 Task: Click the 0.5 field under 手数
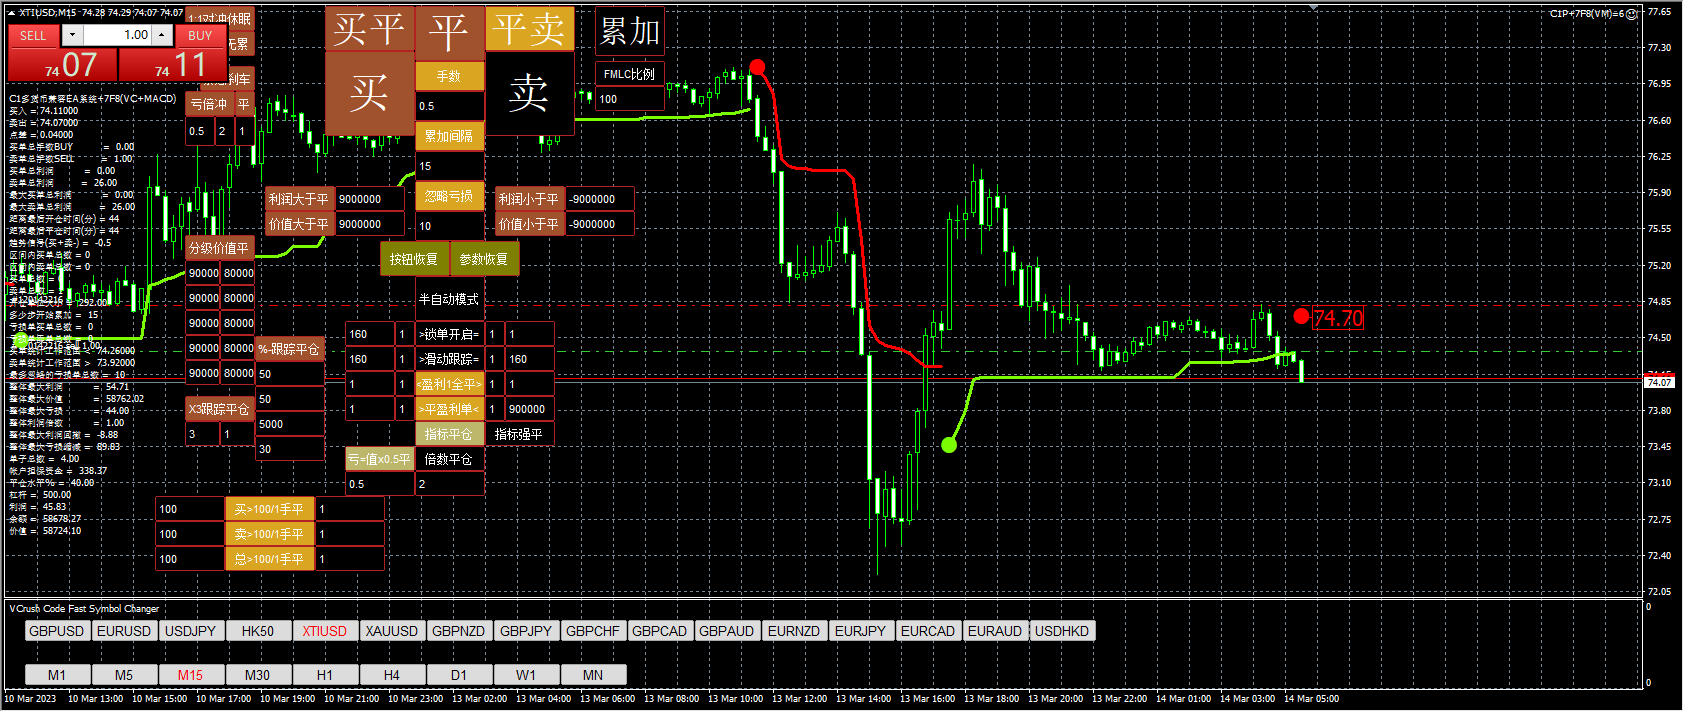pos(449,106)
